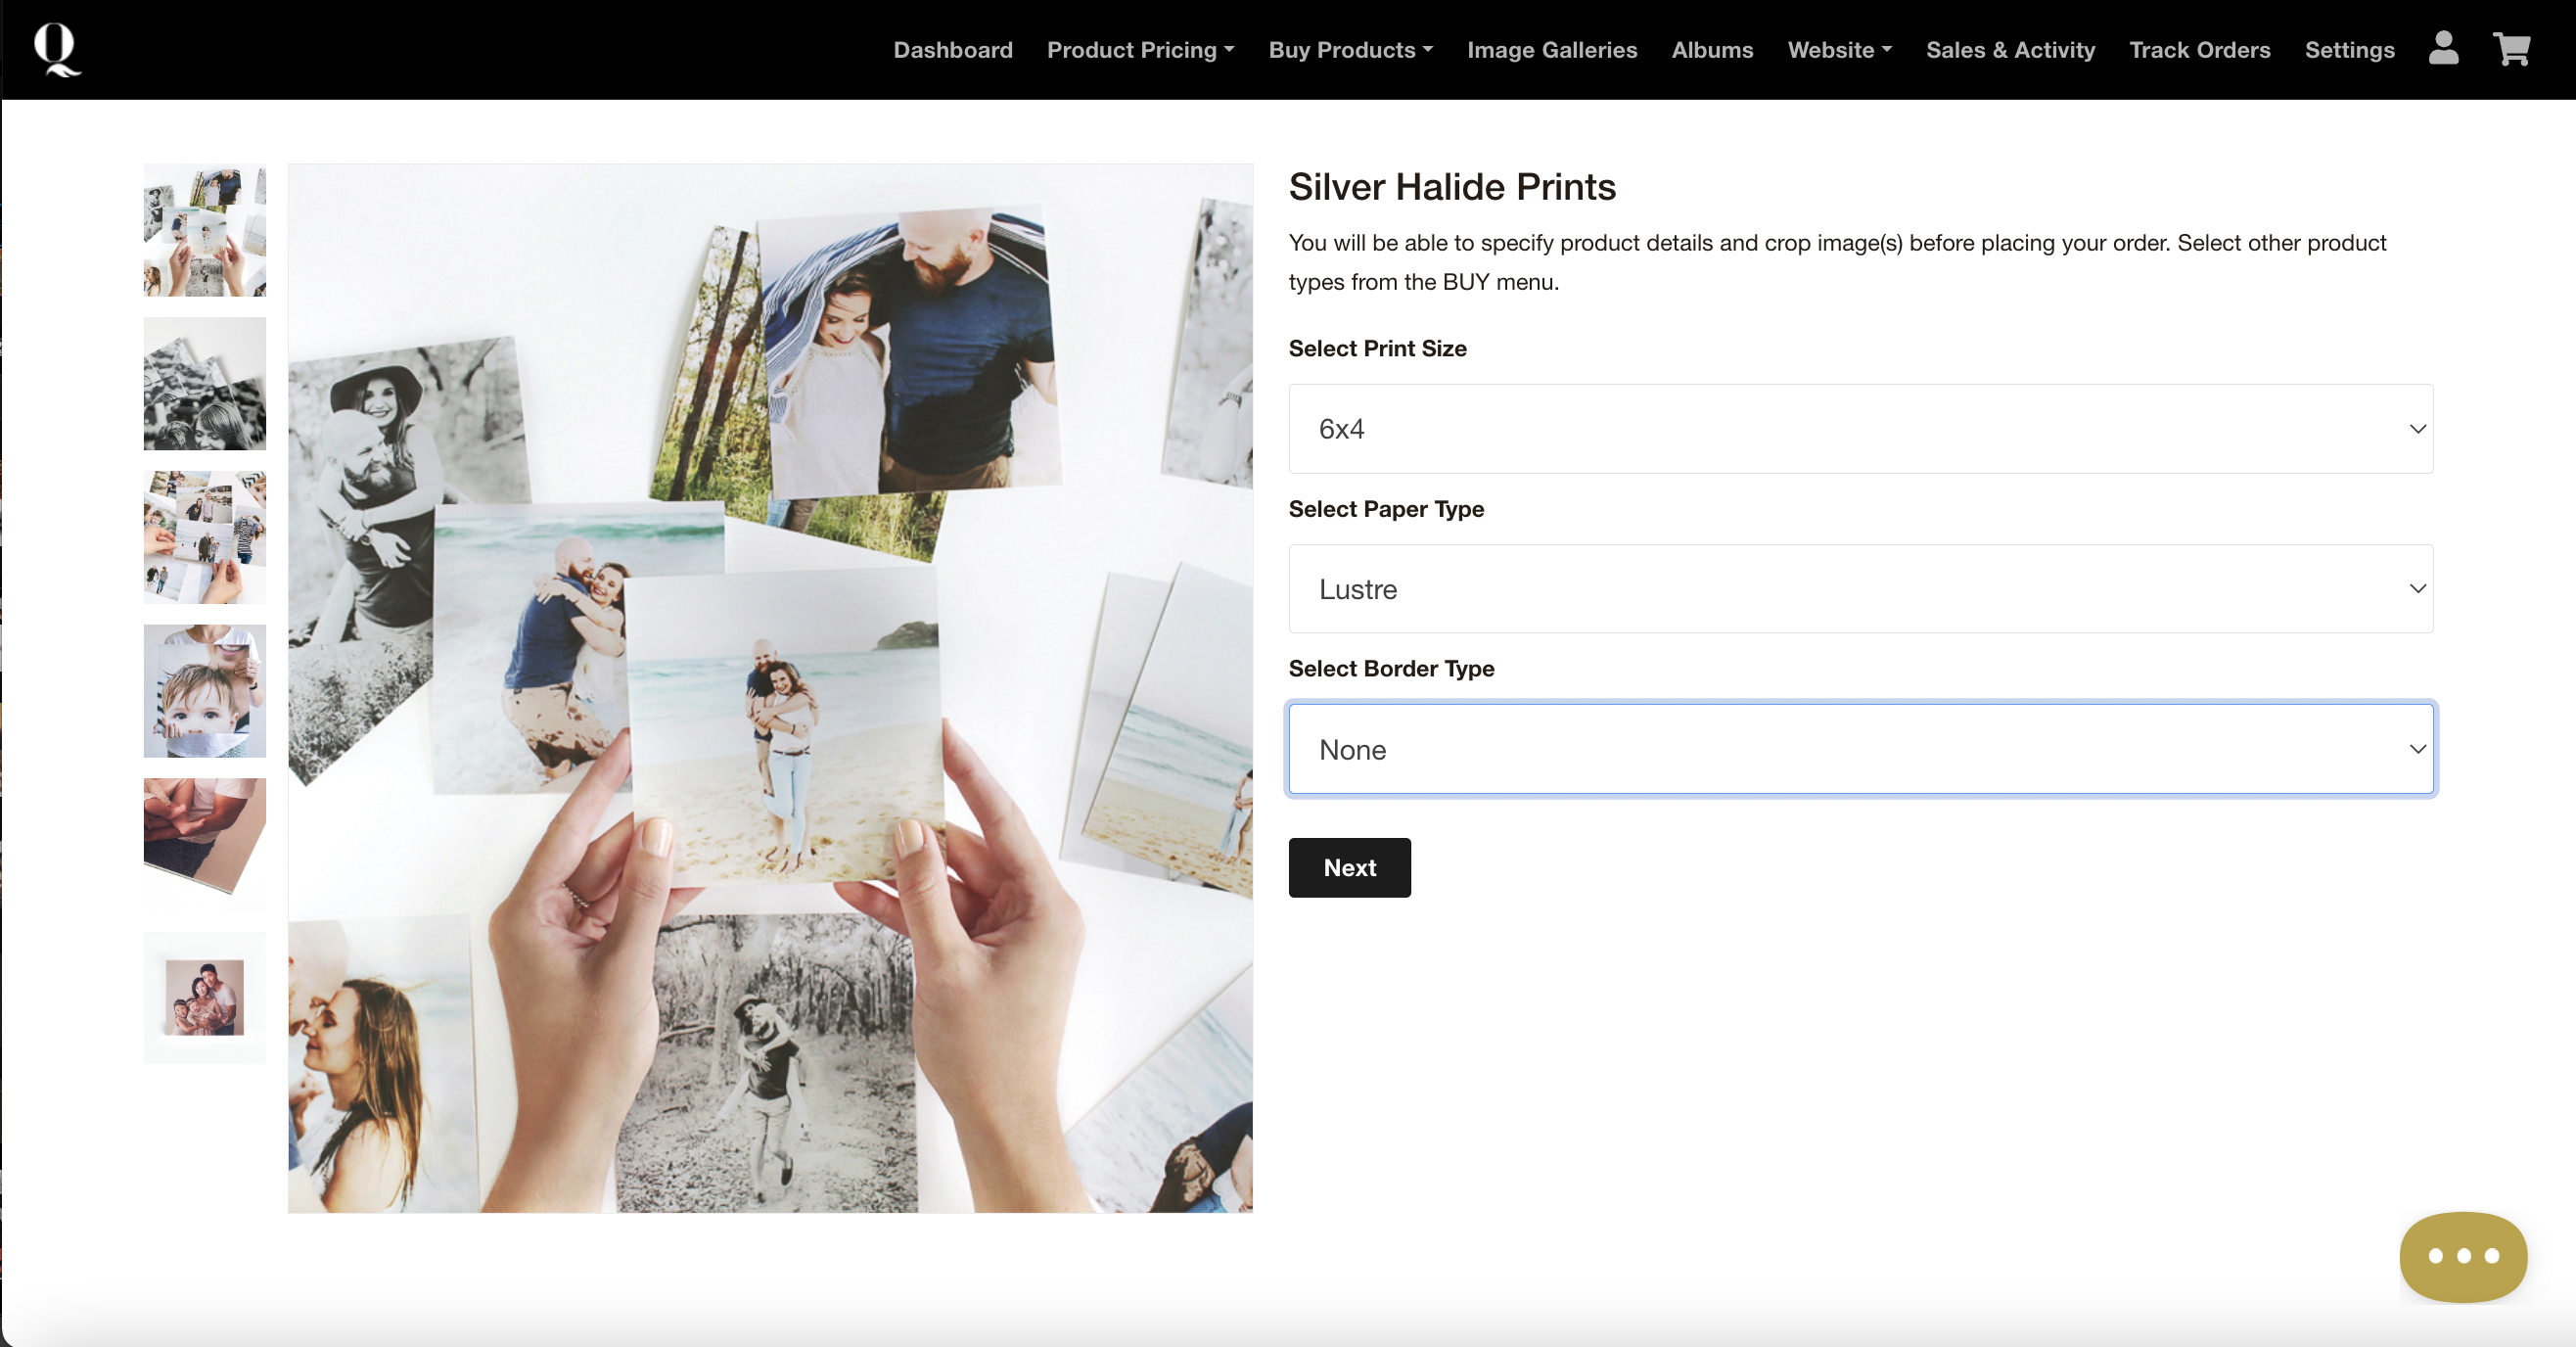The image size is (2576, 1347).
Task: Open the Albums page
Action: click(x=1712, y=50)
